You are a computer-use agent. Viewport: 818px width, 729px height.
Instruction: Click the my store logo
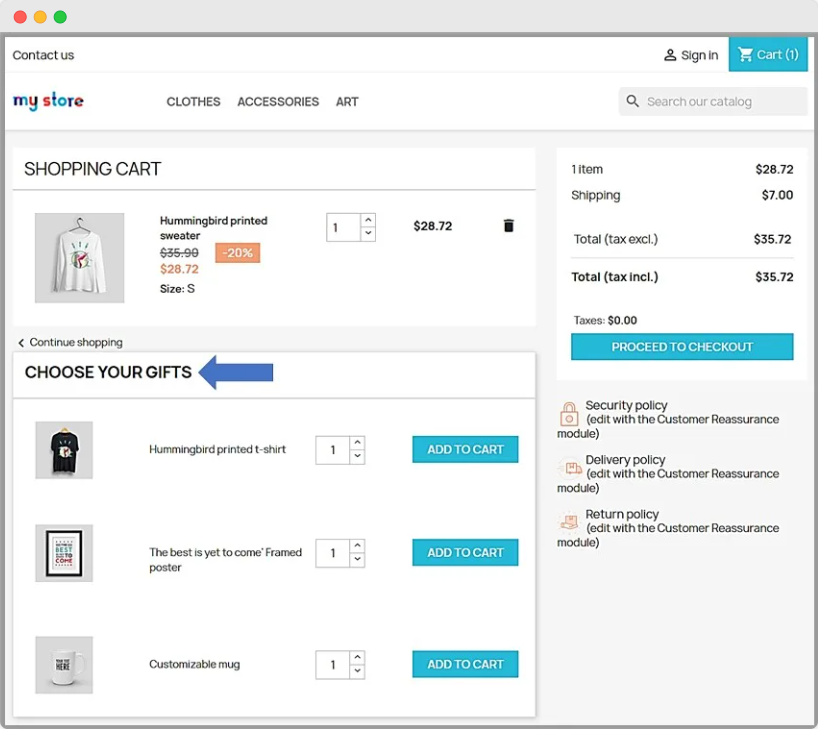coord(48,101)
